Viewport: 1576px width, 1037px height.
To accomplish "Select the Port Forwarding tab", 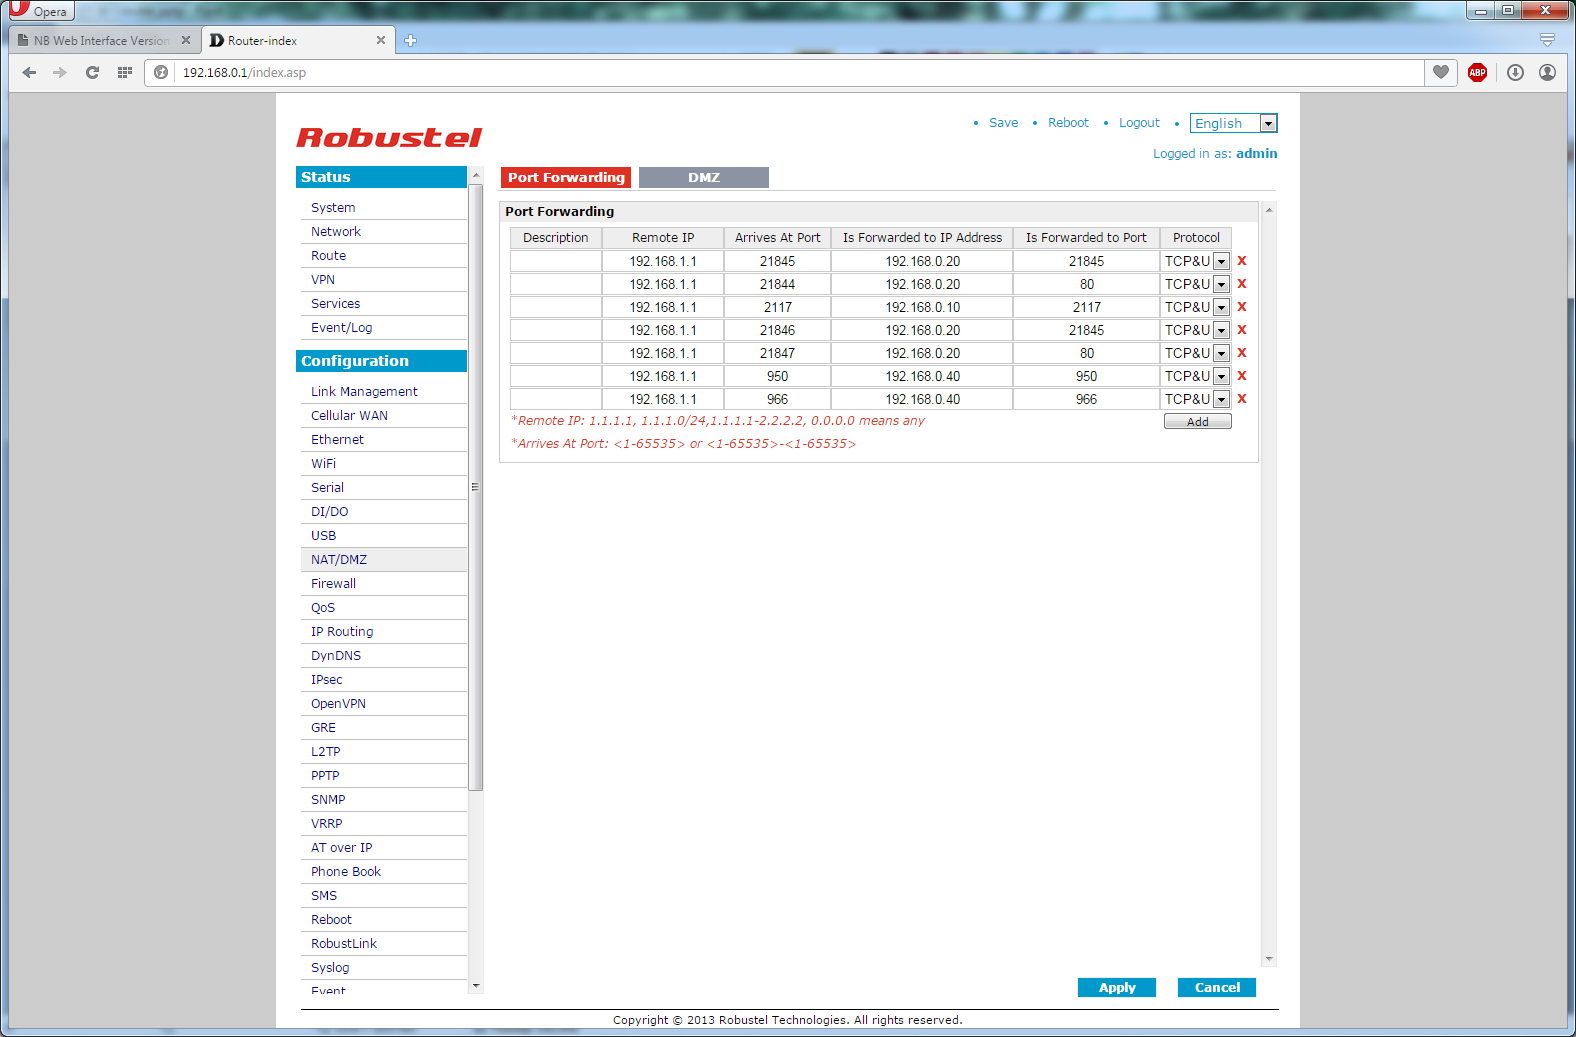I will point(566,177).
